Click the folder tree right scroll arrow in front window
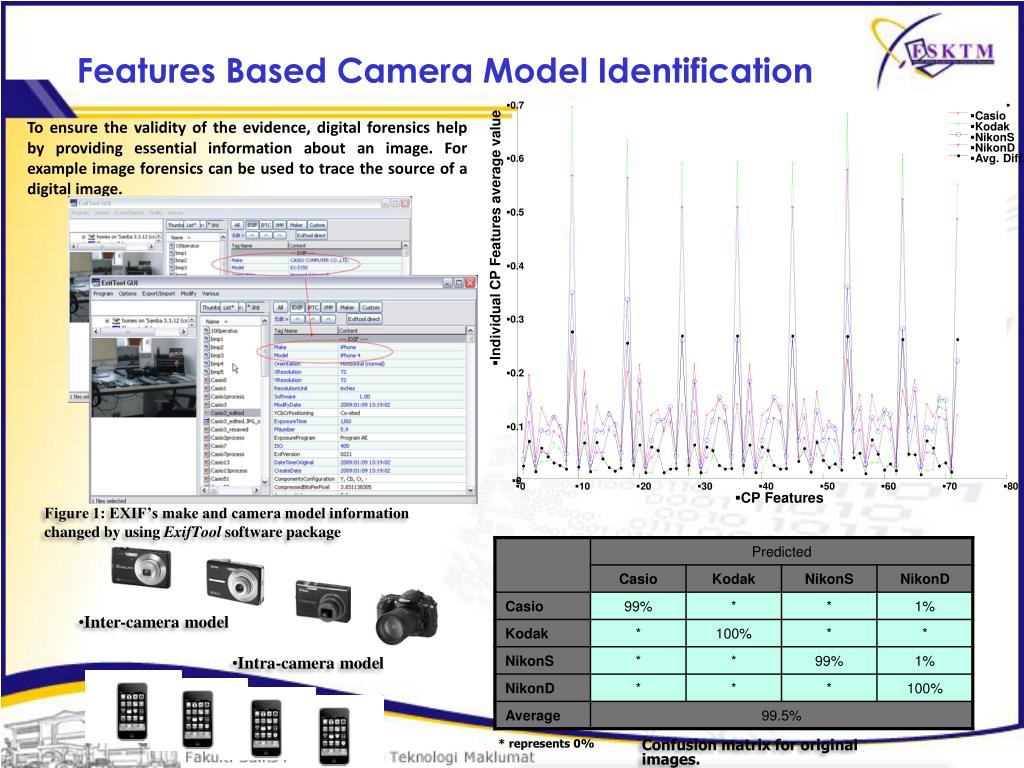This screenshot has width=1024, height=768. (184, 332)
